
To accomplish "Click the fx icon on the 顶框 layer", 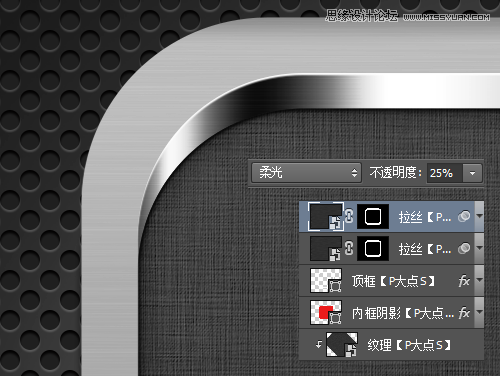I will [x=464, y=281].
